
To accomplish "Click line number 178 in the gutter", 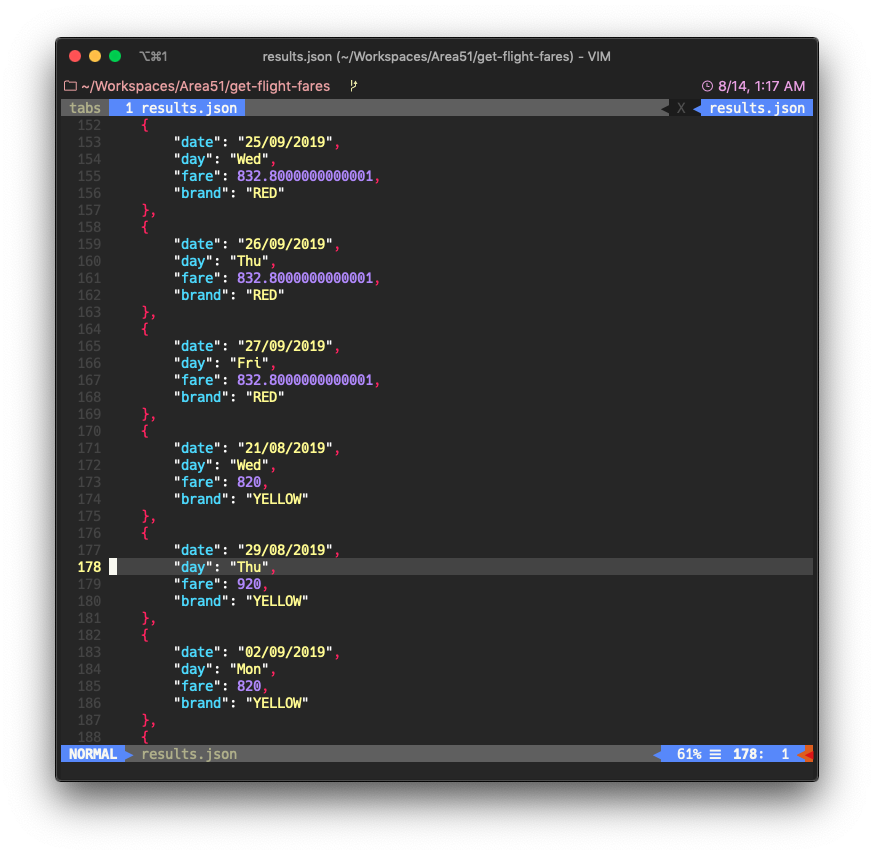I will pyautogui.click(x=89, y=567).
